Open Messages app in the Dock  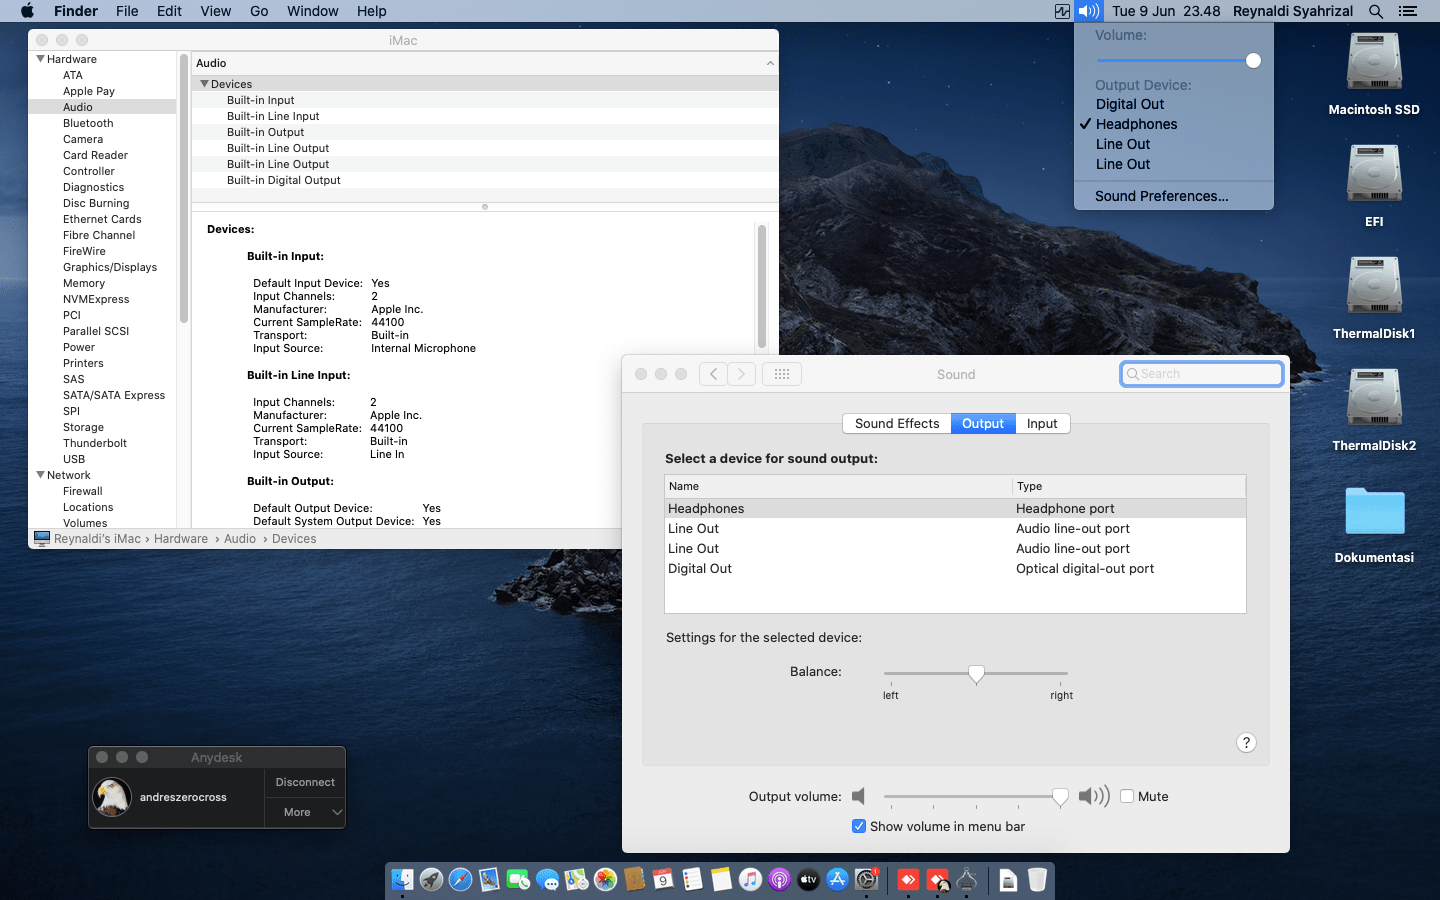click(547, 879)
